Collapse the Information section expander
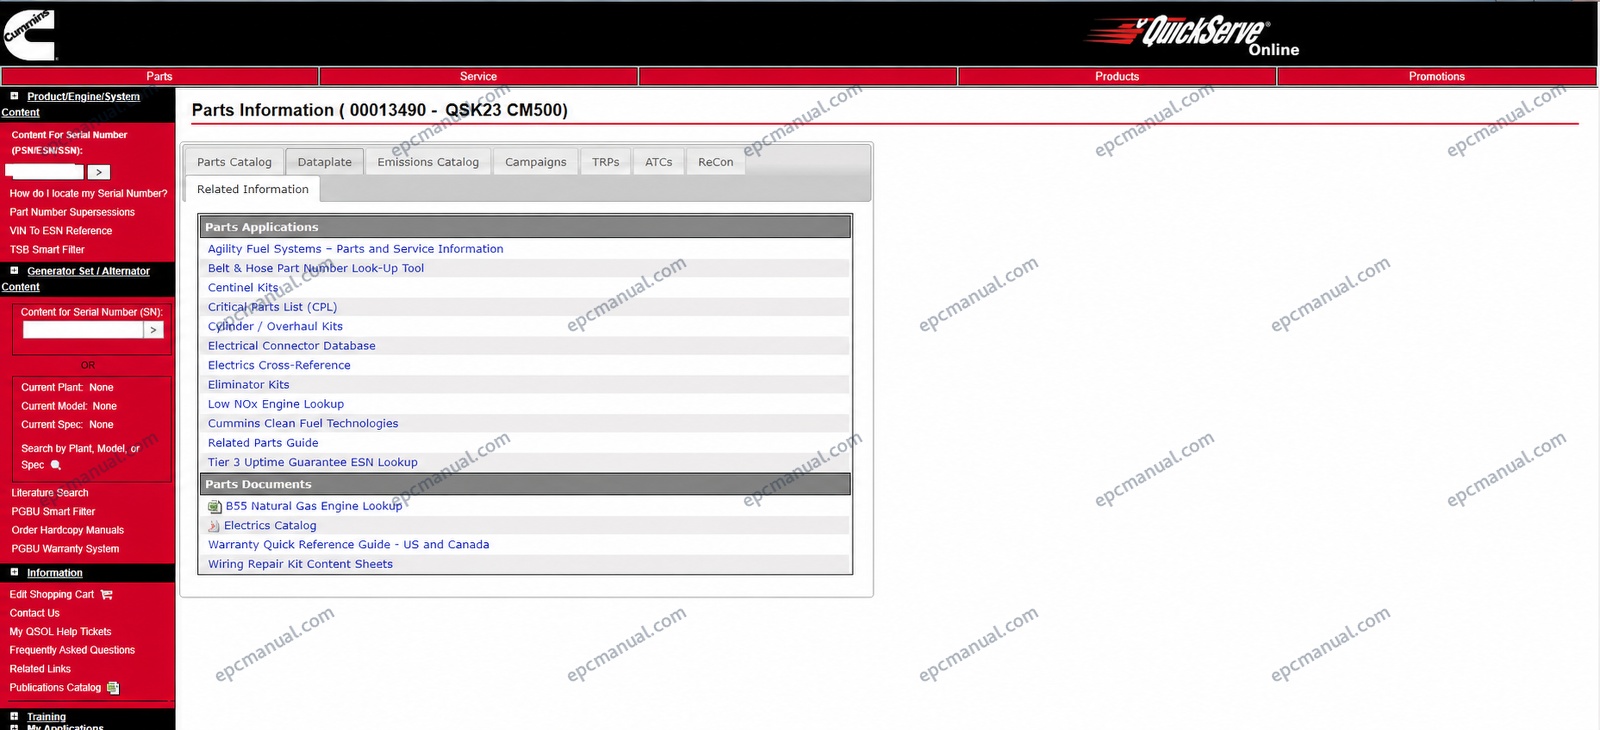Viewport: 1600px width, 730px height. (14, 572)
